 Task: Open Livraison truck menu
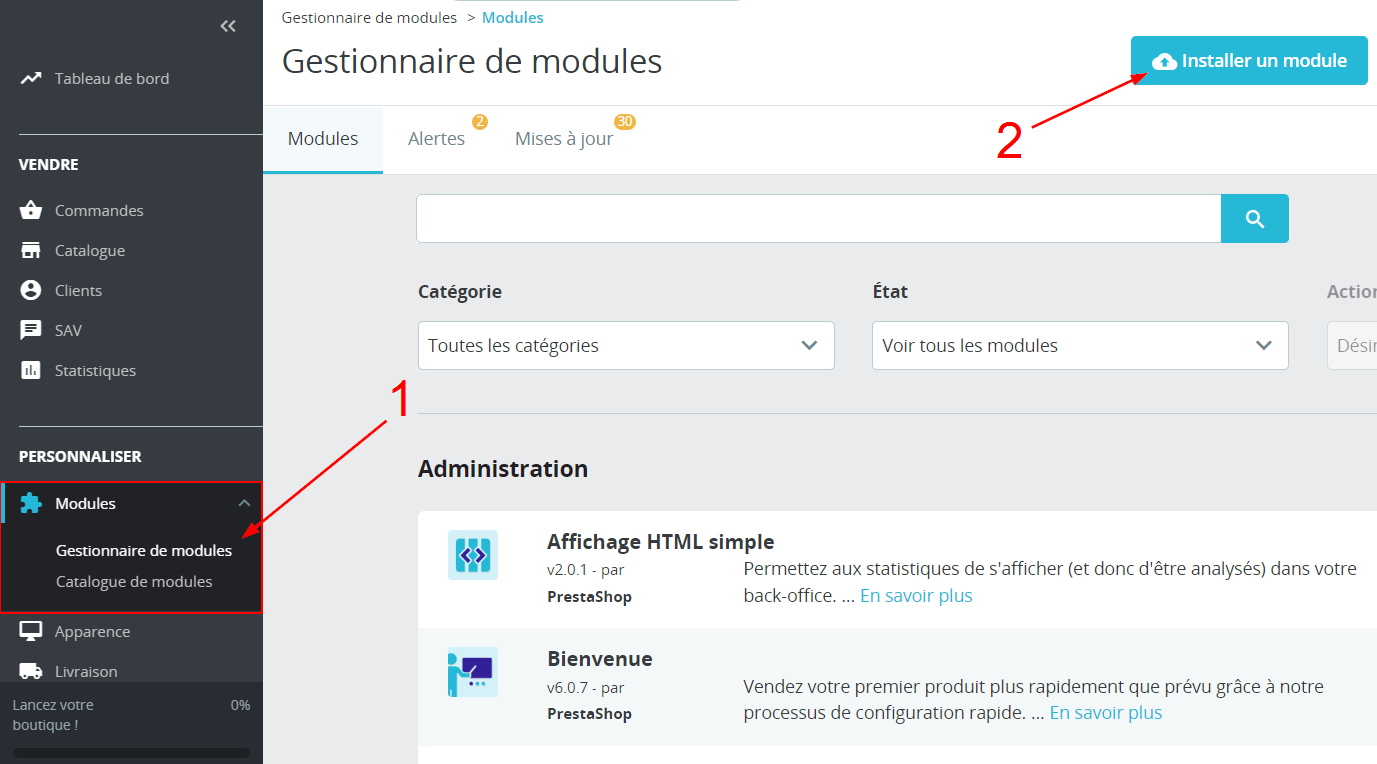[85, 672]
